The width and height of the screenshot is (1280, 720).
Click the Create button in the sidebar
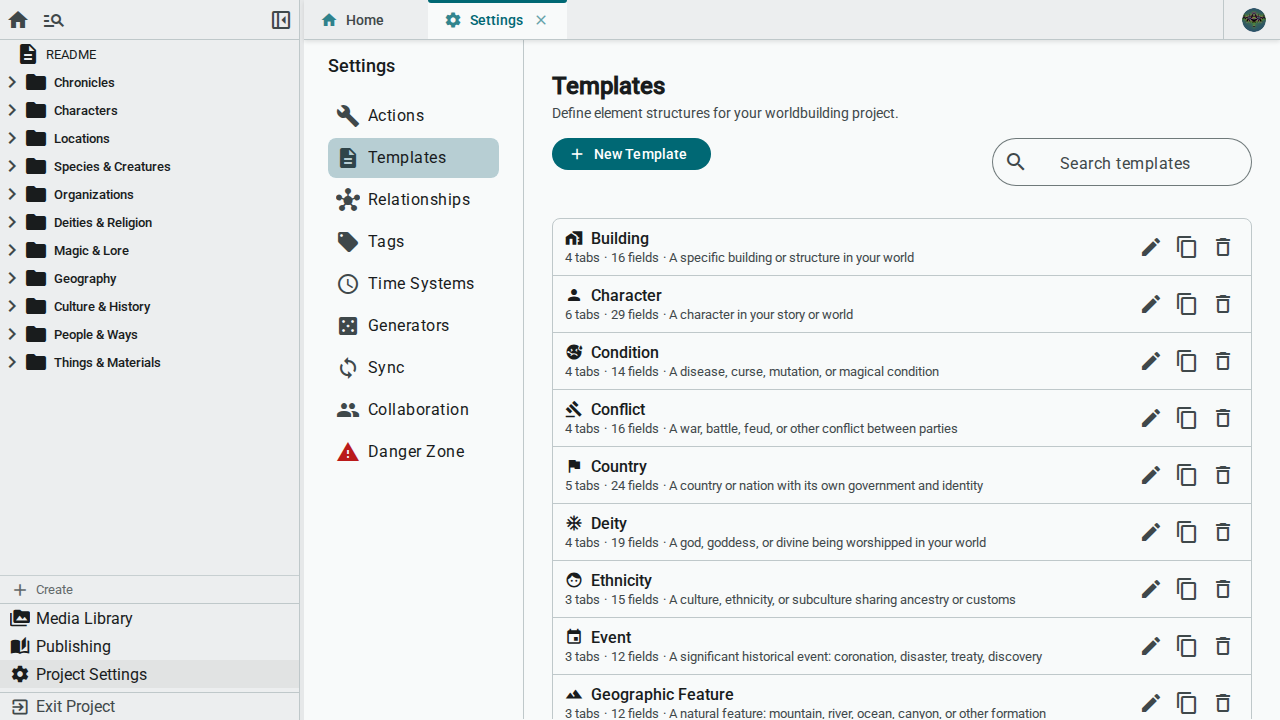(150, 590)
